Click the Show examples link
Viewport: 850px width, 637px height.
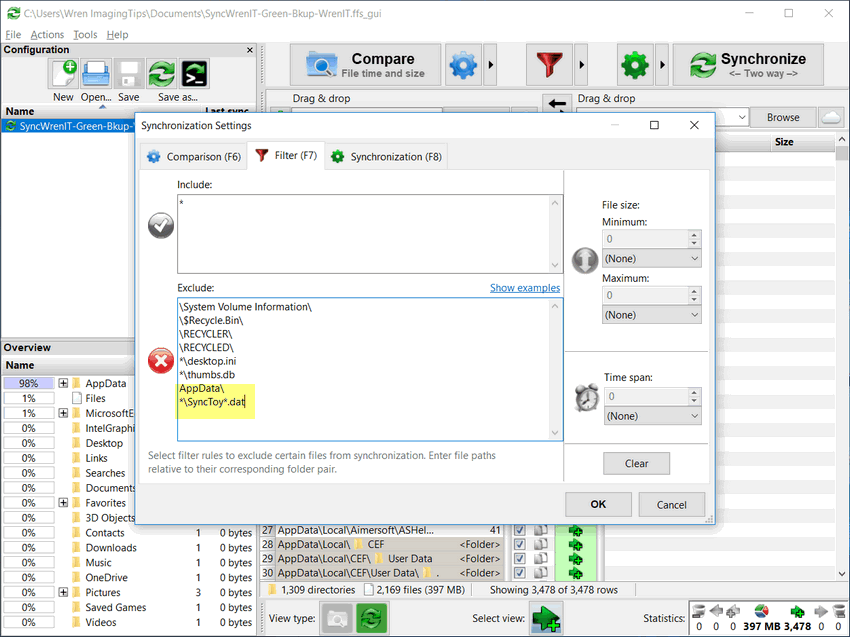524,288
